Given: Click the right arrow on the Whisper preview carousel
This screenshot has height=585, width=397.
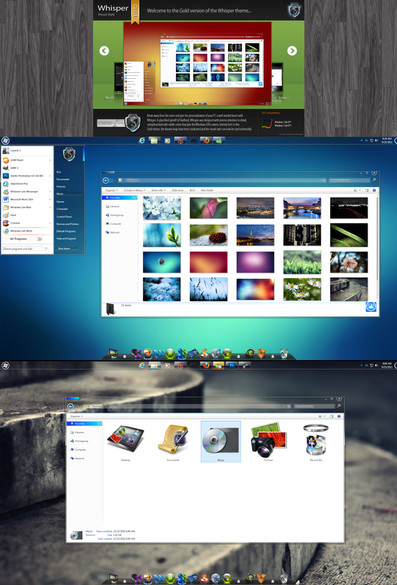Looking at the screenshot, I should [292, 51].
